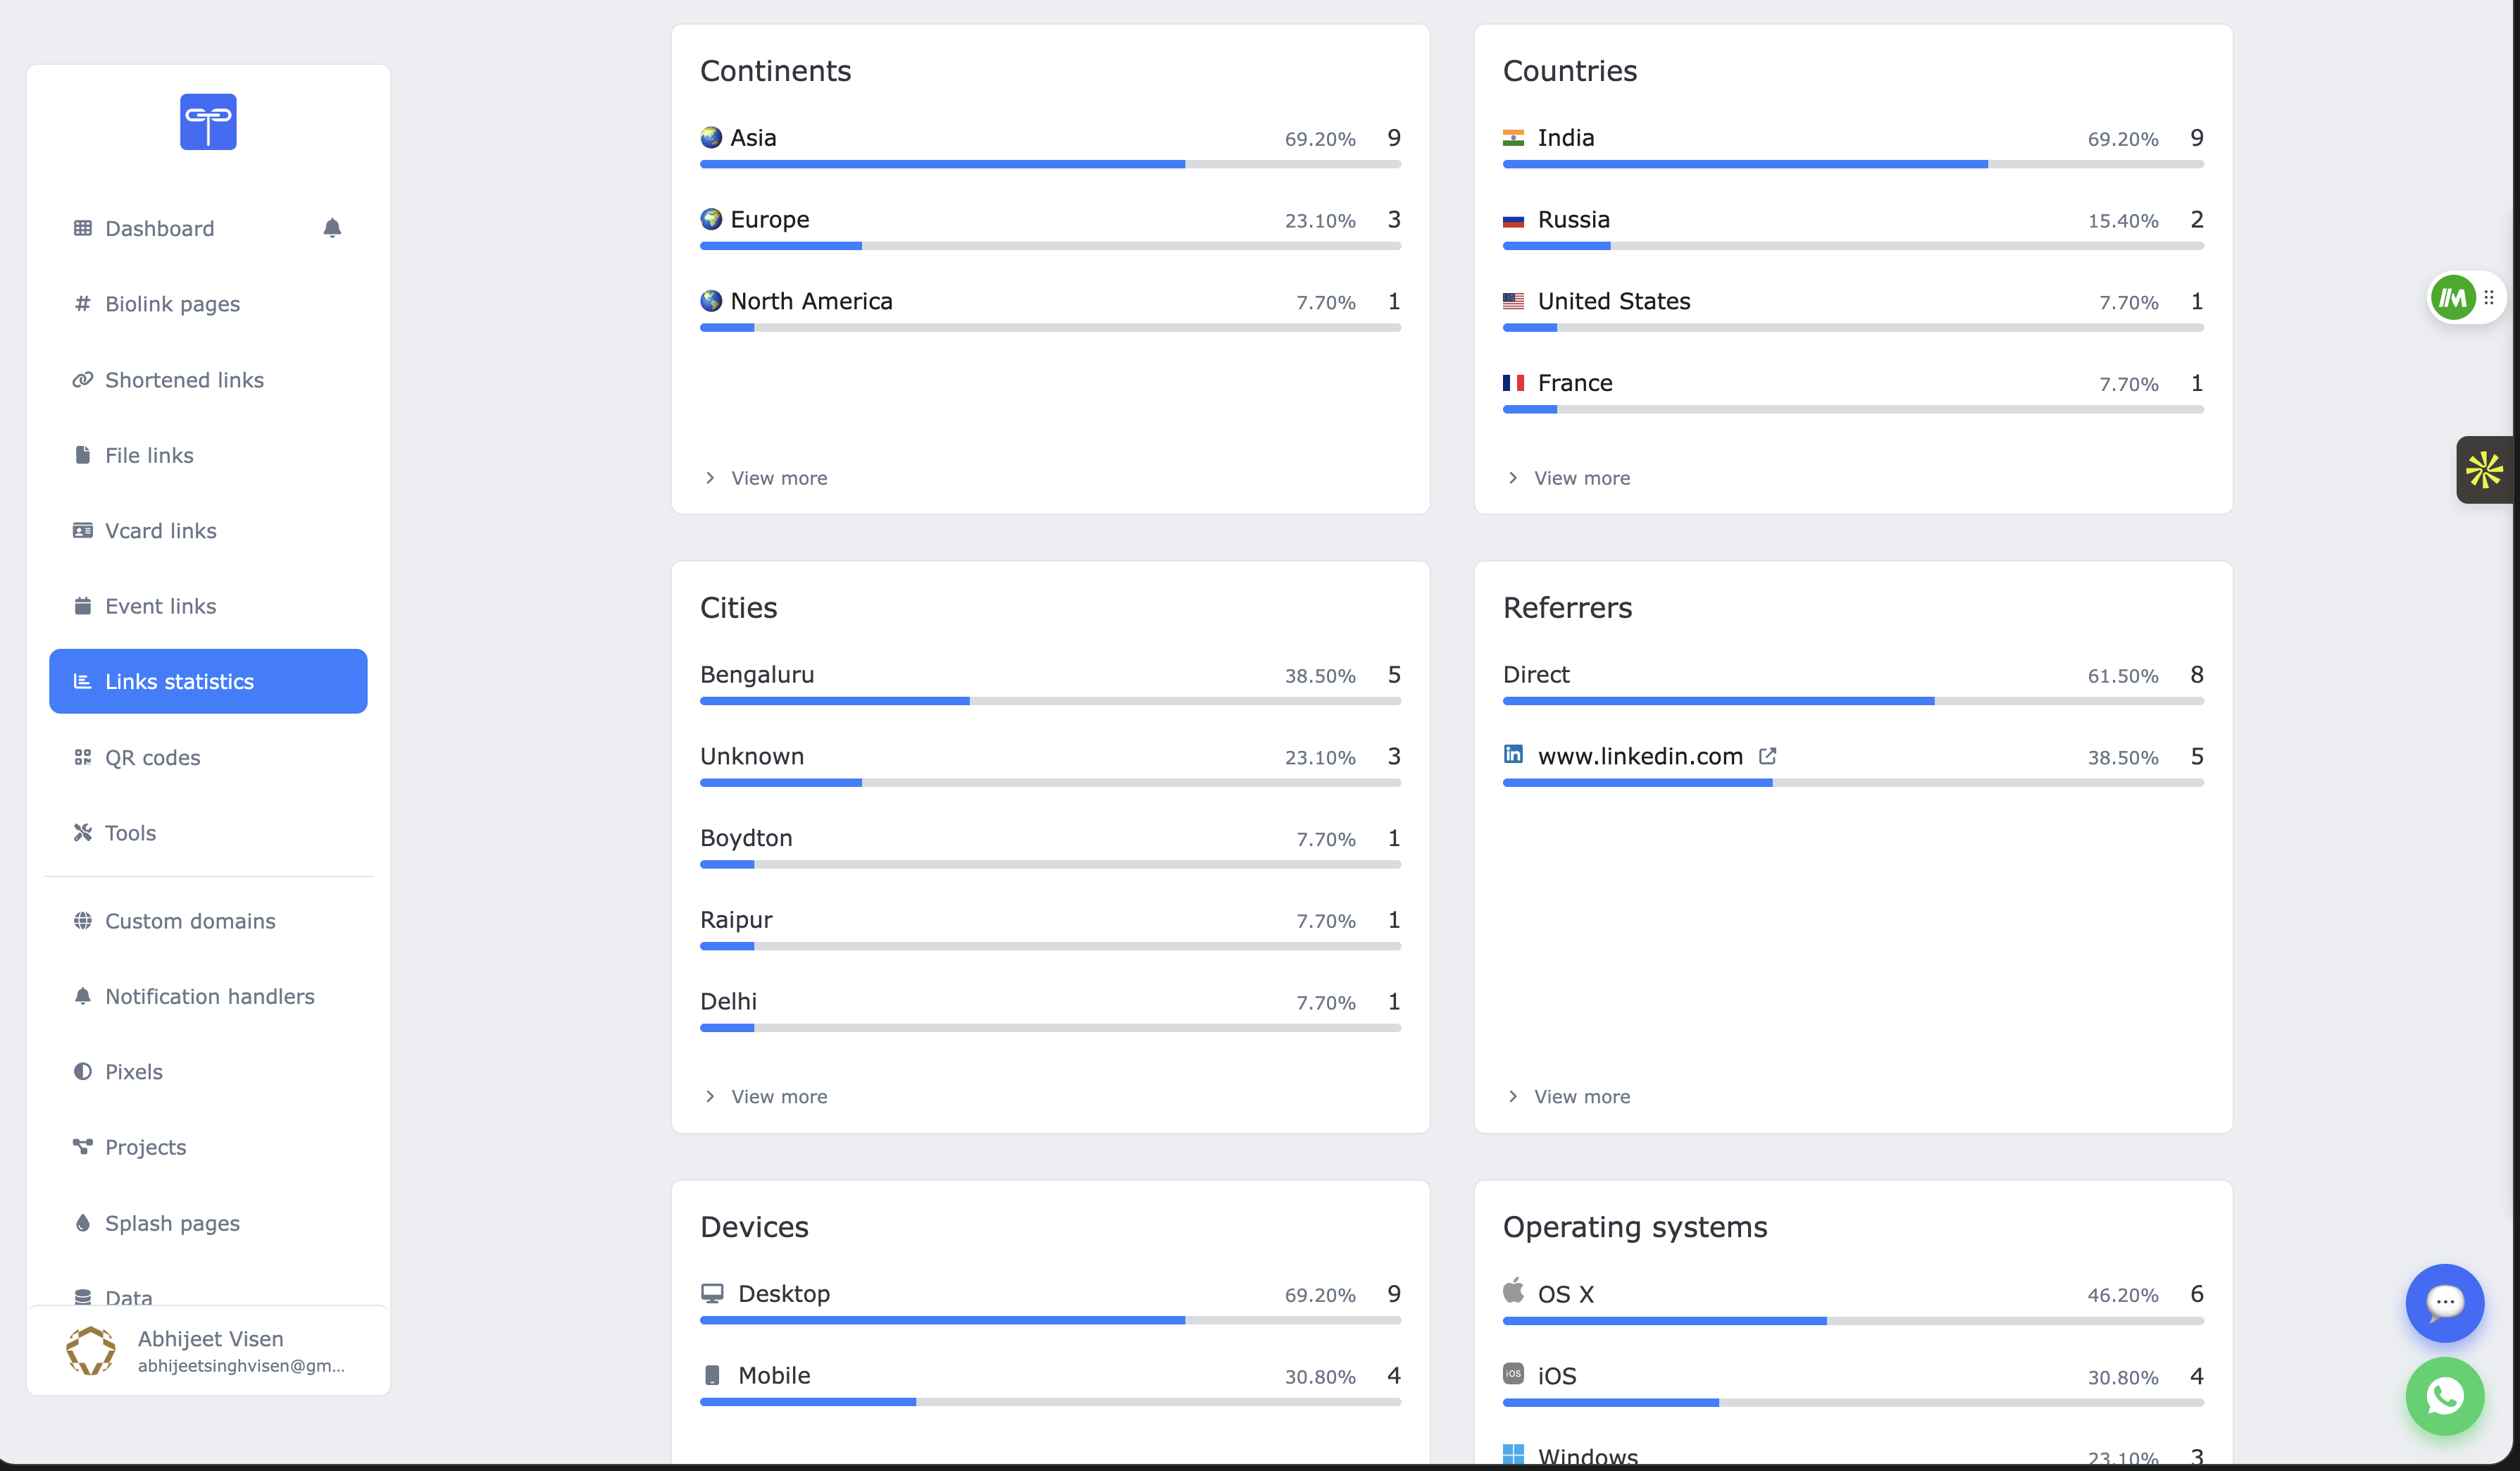
Task: Open the QR codes menu item
Action: pyautogui.click(x=152, y=757)
